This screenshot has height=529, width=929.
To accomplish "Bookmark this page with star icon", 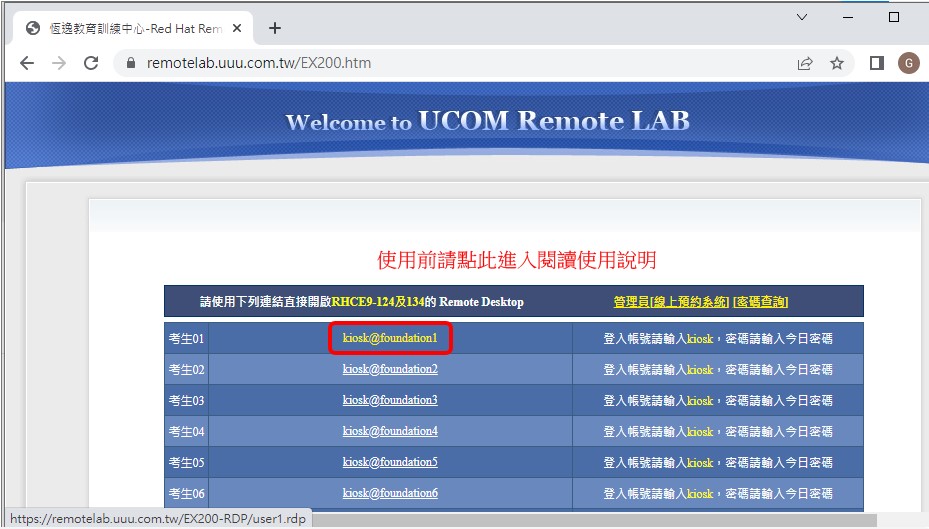I will coord(837,63).
